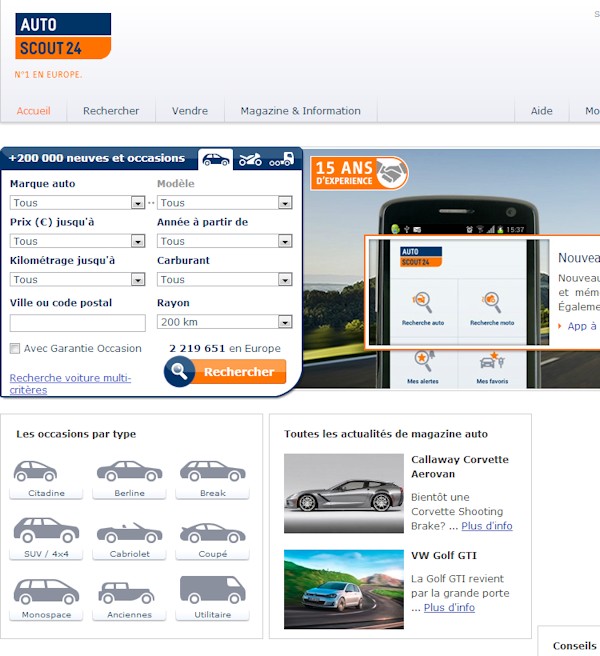Go to Magazine & Information tab
600x656 pixels.
[300, 111]
